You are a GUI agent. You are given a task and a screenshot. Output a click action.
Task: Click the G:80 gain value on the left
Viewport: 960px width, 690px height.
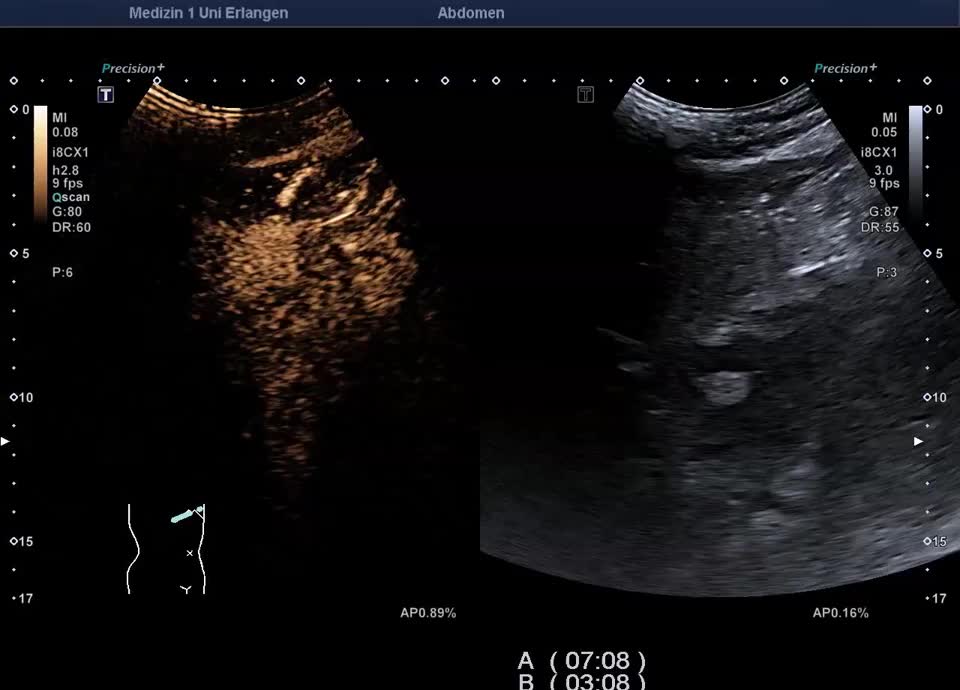[x=68, y=212]
